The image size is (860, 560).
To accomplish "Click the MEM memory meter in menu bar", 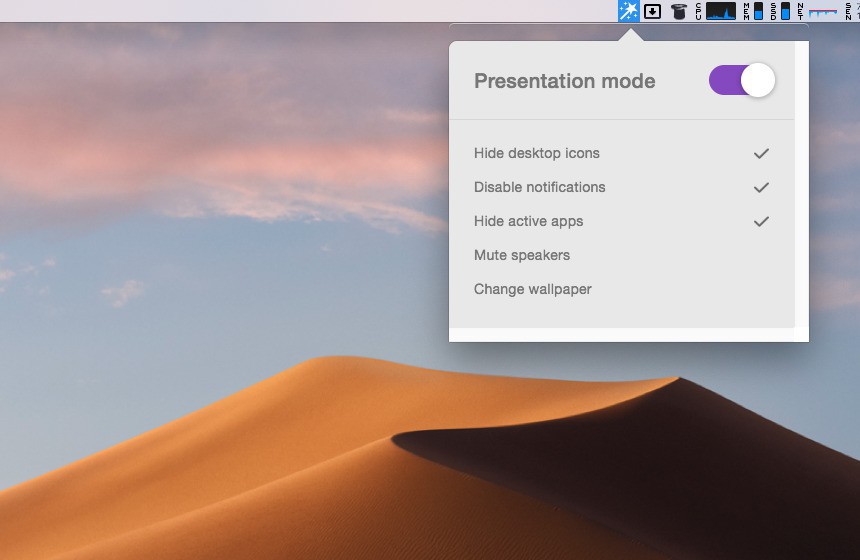I will coord(754,11).
